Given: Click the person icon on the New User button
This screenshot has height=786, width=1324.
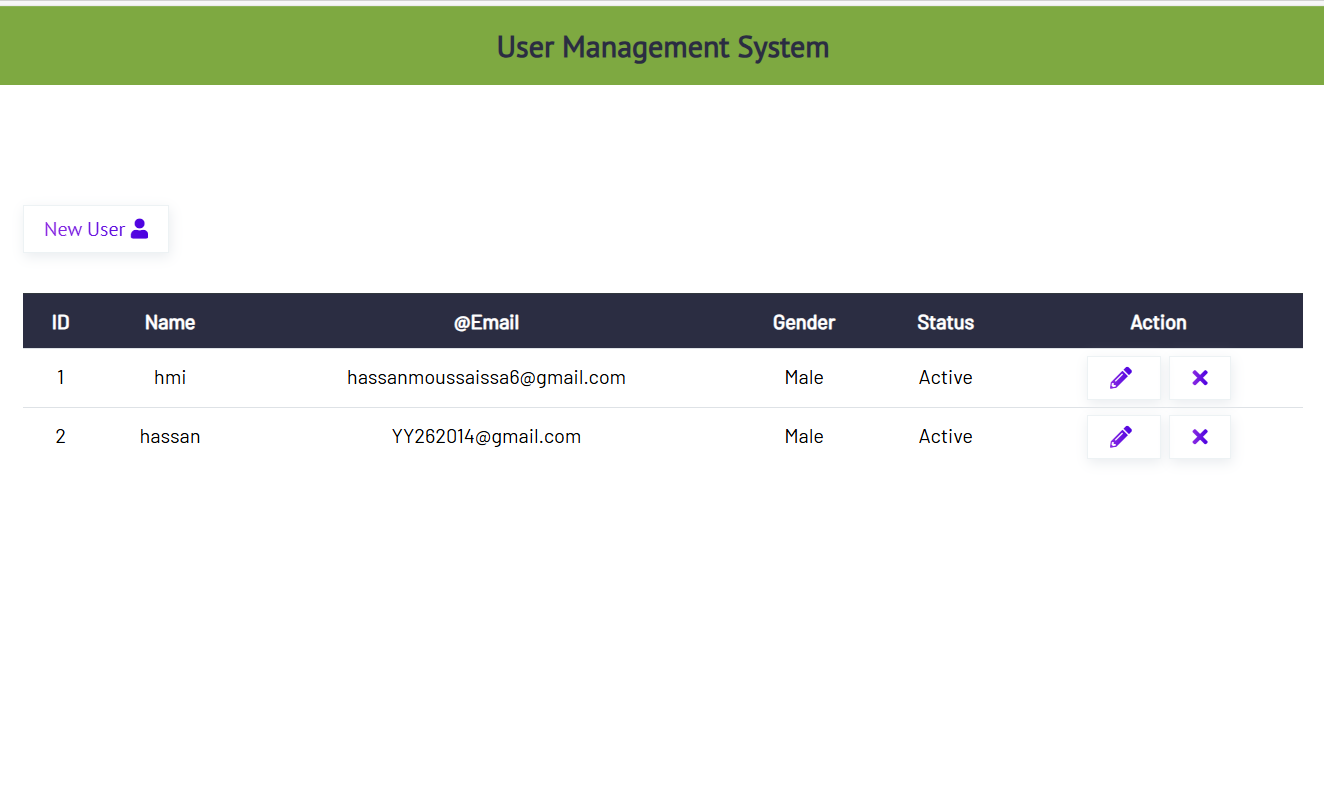Looking at the screenshot, I should pos(140,228).
